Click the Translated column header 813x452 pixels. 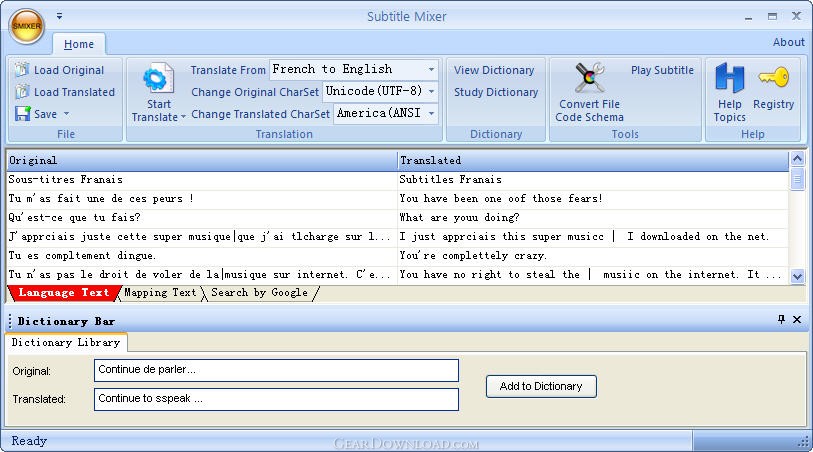pyautogui.click(x=593, y=161)
